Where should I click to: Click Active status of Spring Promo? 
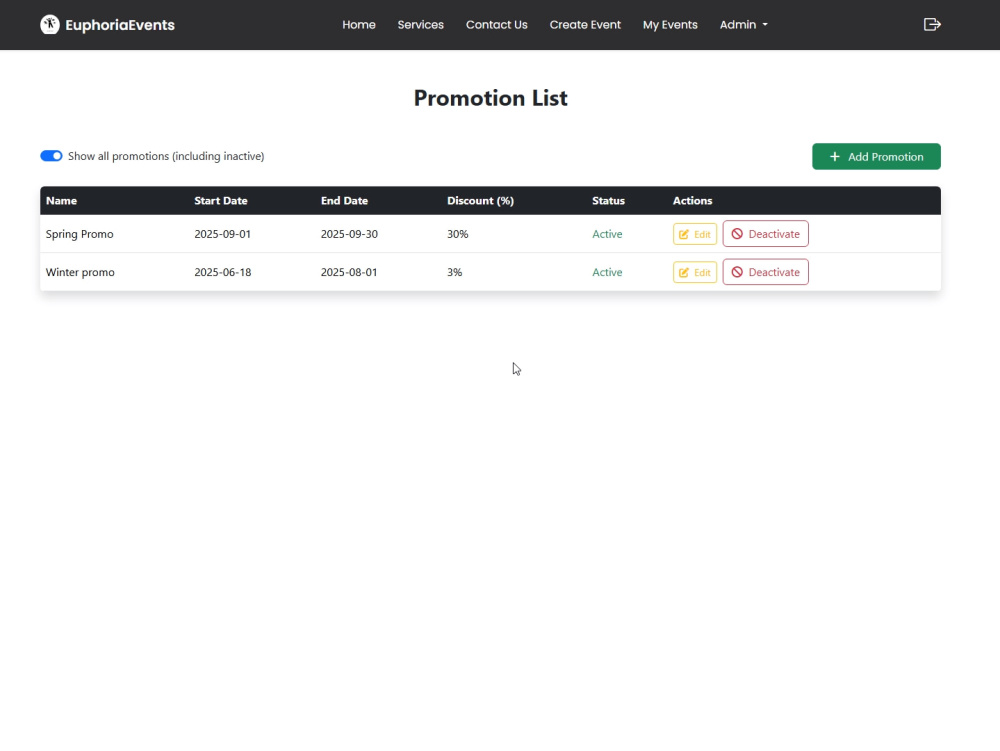pyautogui.click(x=607, y=234)
